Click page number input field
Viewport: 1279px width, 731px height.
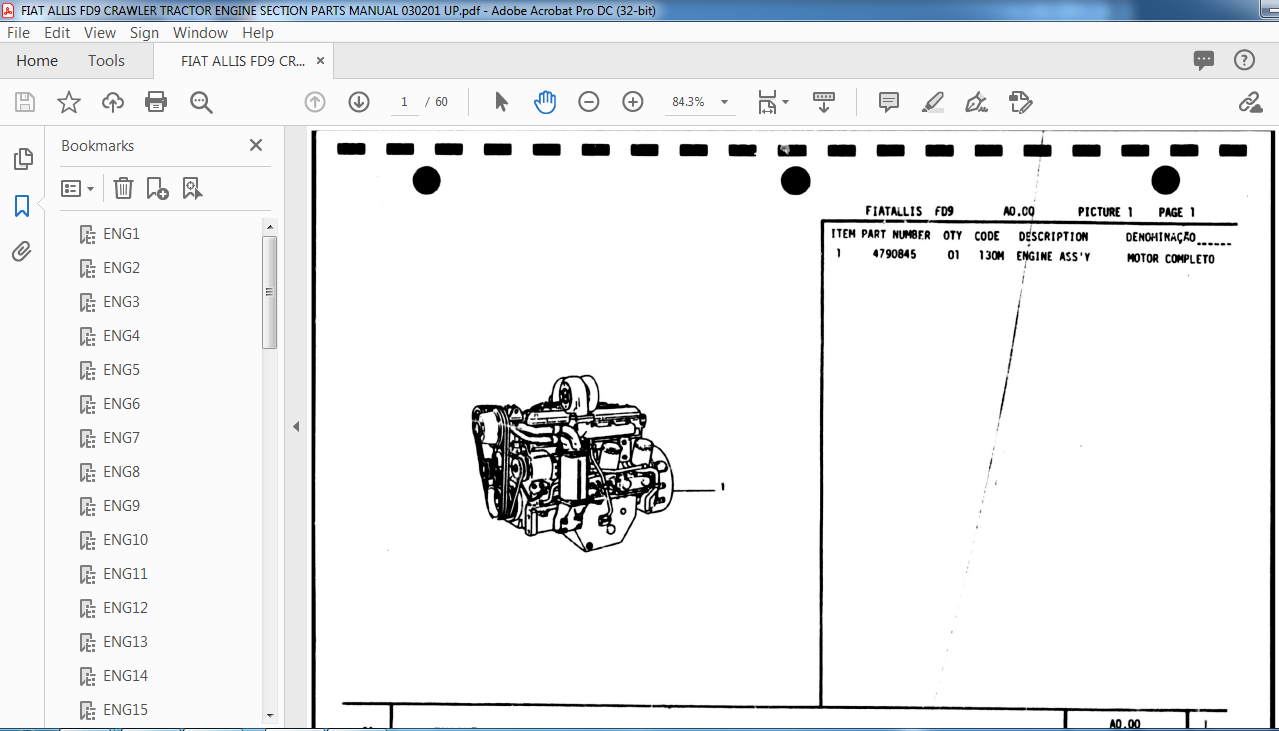[404, 102]
